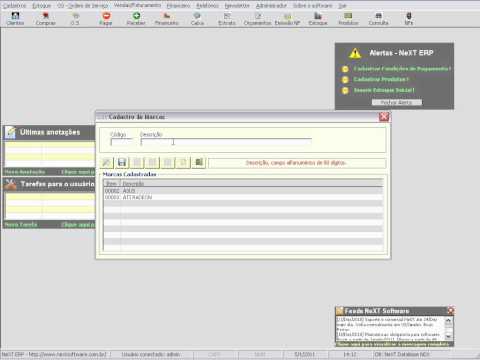
Task: Click the Cadastrar Condições de Pagamento alert
Action: coord(402,69)
